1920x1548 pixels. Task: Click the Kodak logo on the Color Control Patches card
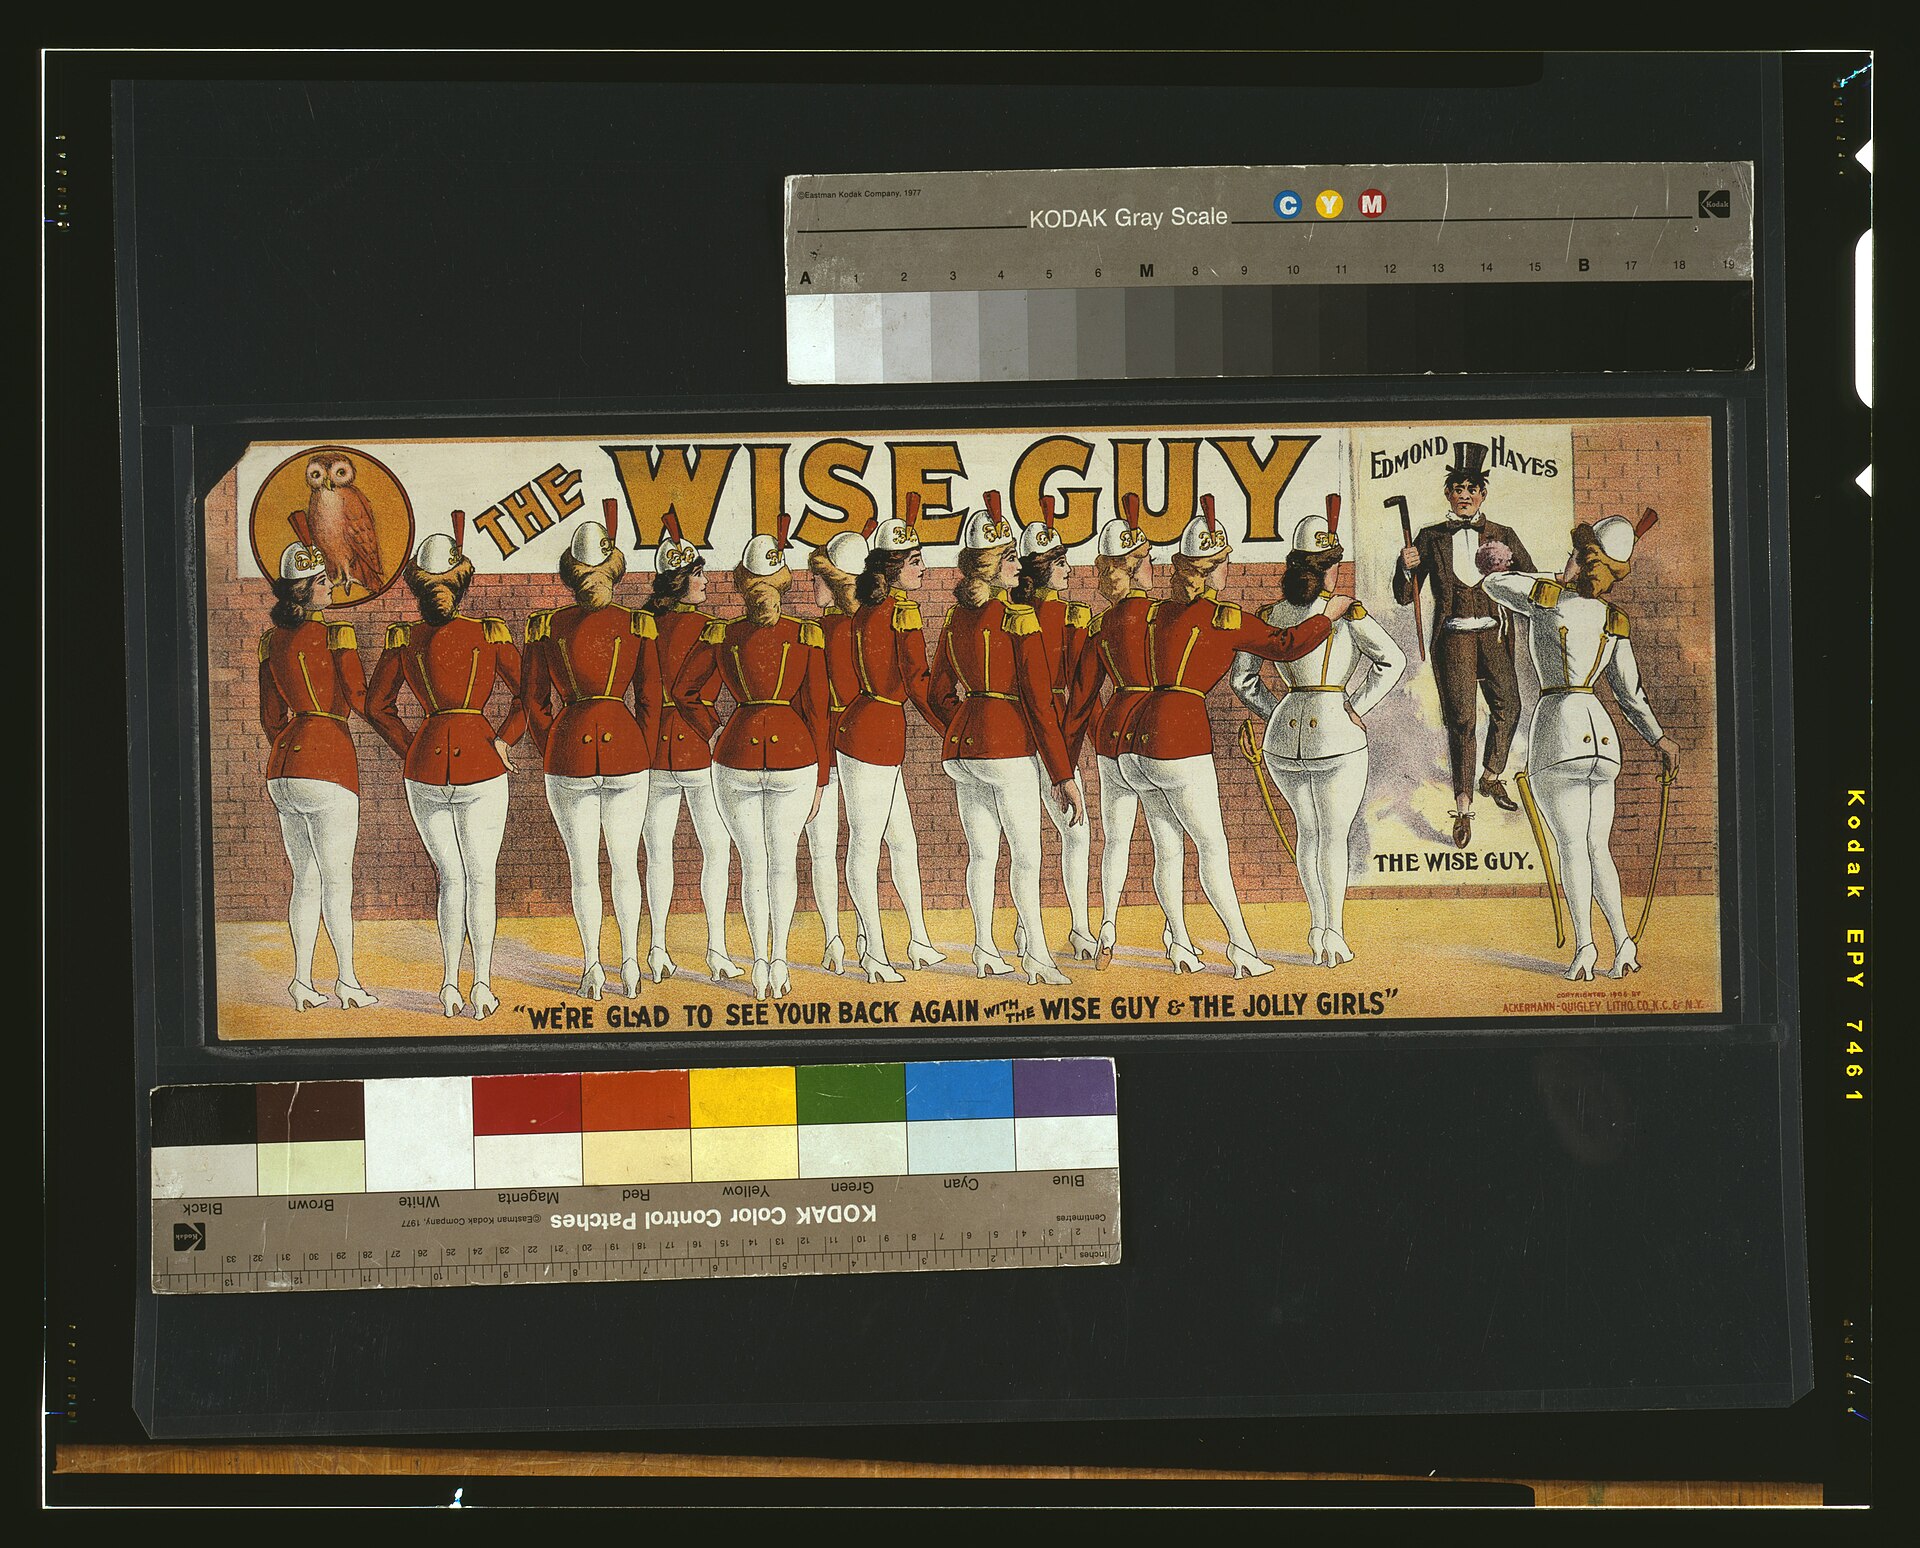pos(189,1236)
